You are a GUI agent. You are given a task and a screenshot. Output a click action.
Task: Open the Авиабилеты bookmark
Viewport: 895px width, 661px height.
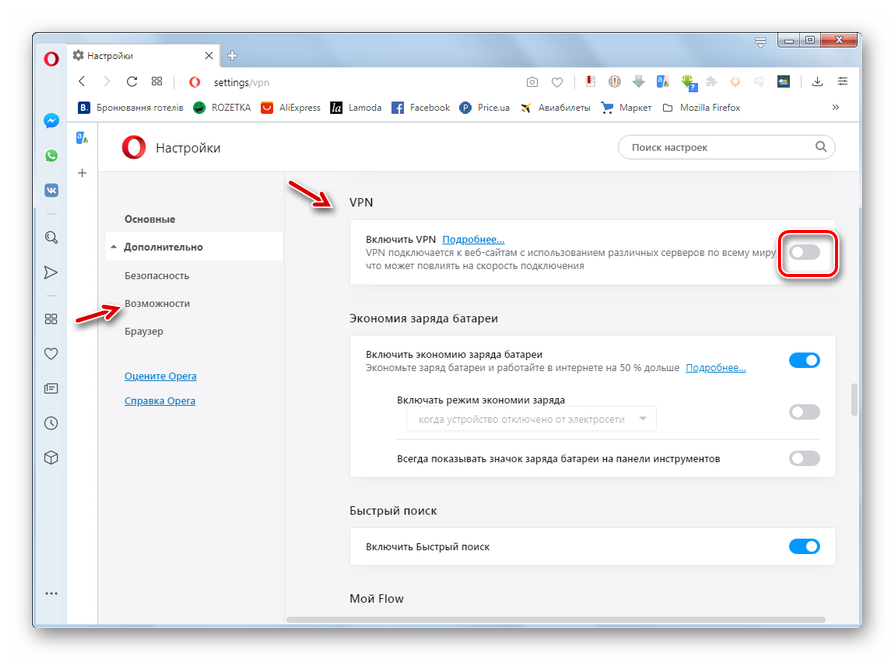pyautogui.click(x=555, y=107)
